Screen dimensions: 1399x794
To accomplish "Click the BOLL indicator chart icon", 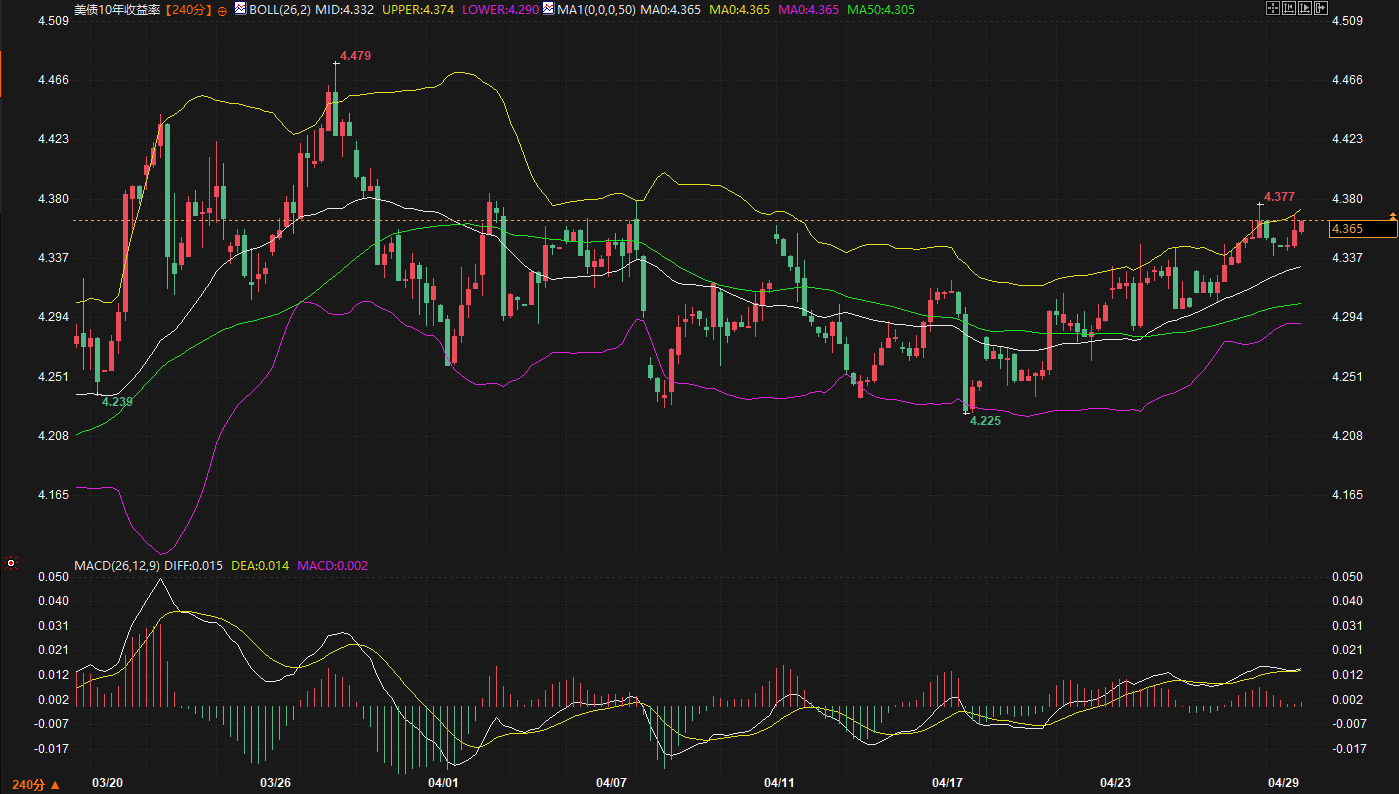I will [240, 9].
